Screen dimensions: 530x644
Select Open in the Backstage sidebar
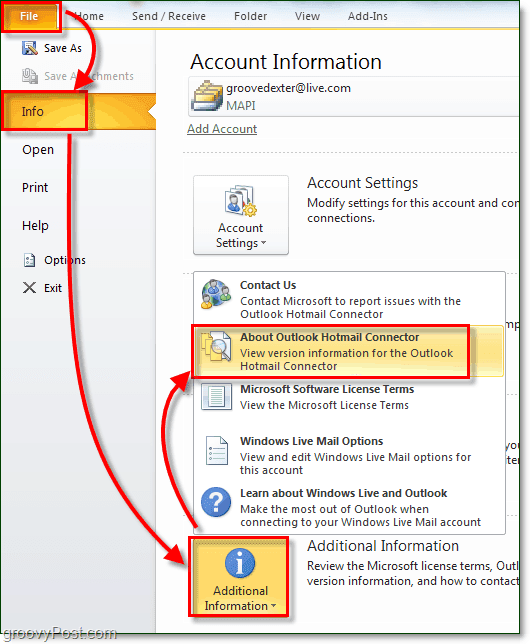[x=38, y=150]
